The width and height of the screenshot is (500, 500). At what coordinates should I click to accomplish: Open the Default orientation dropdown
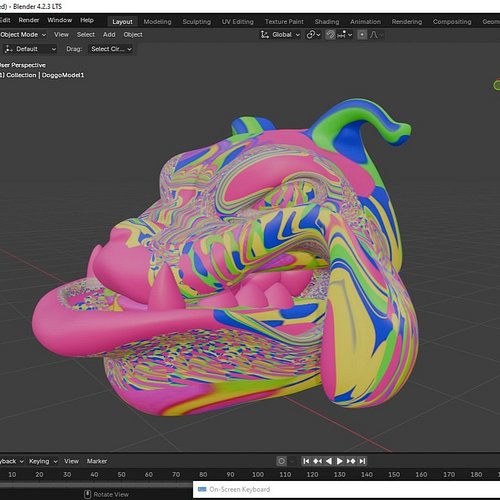click(x=30, y=49)
